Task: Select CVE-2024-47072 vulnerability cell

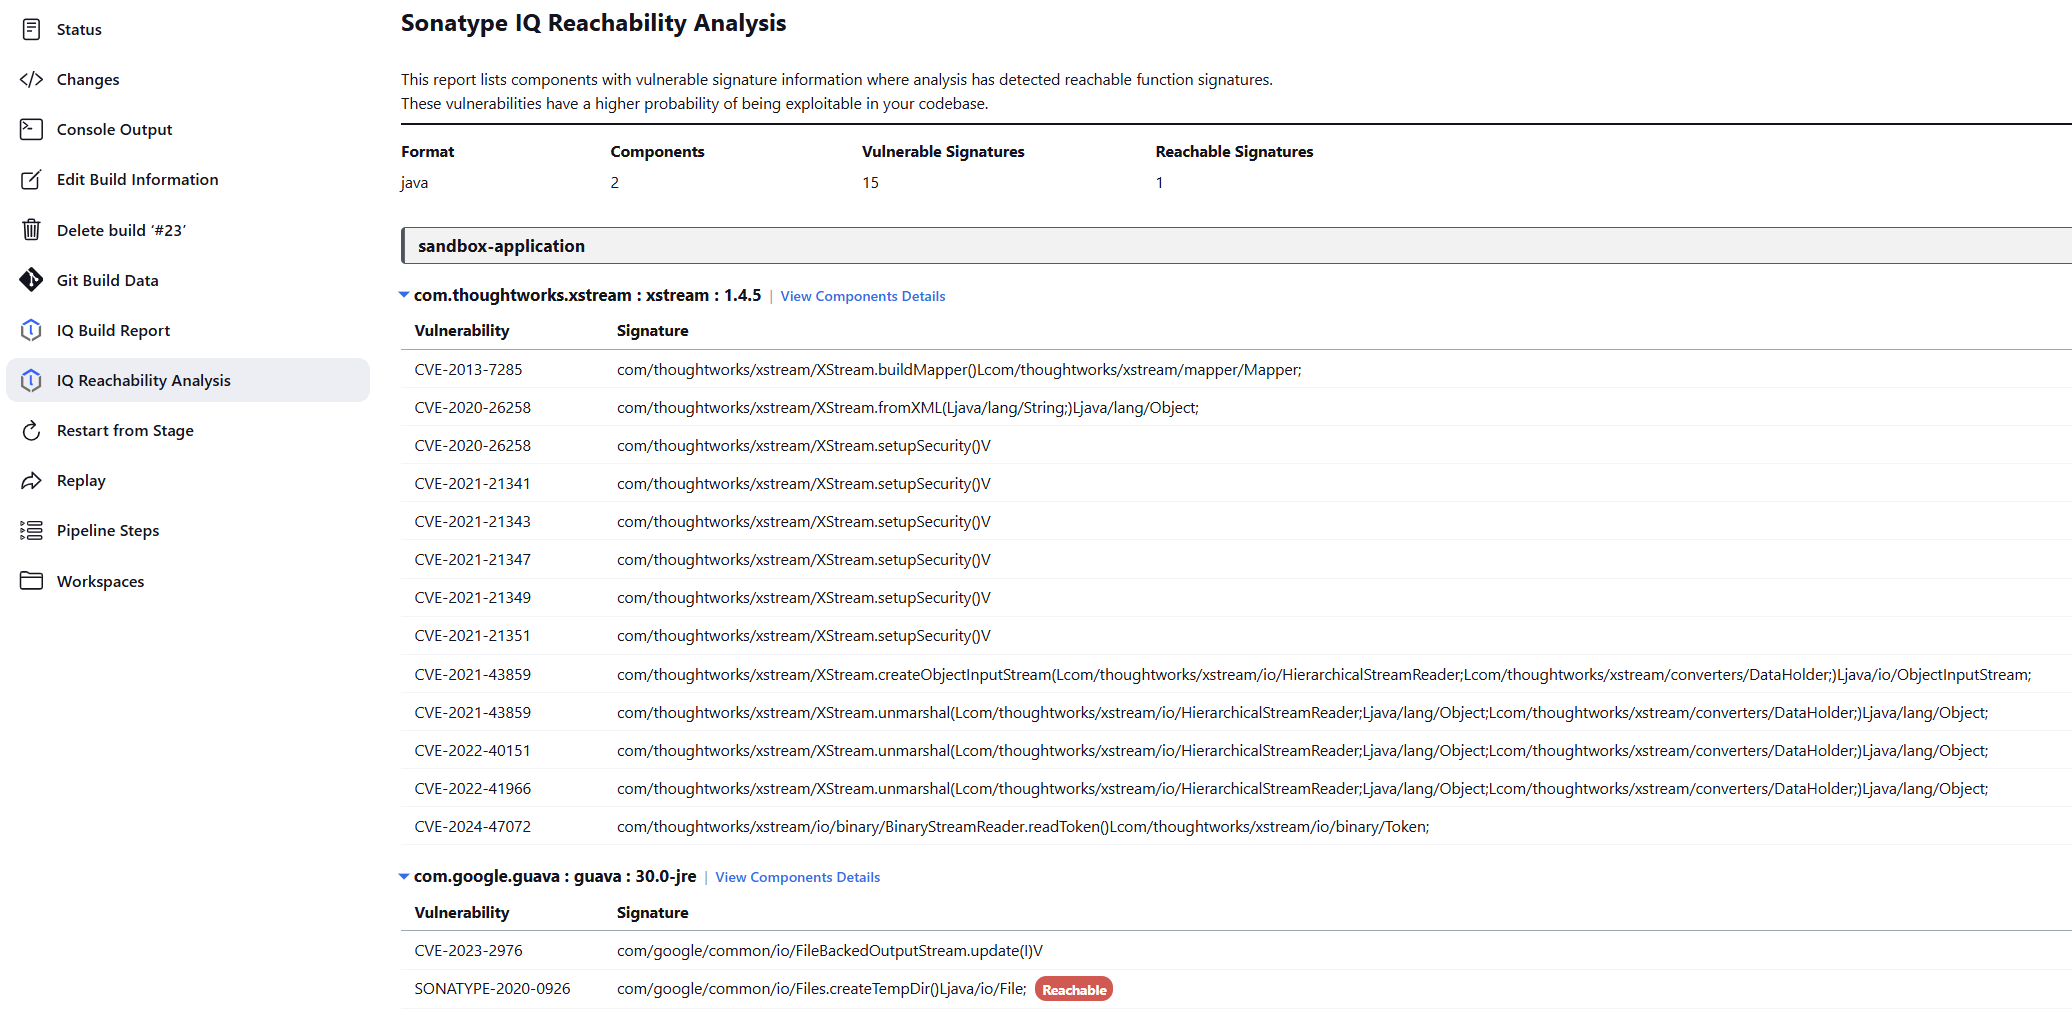Action: pyautogui.click(x=472, y=826)
